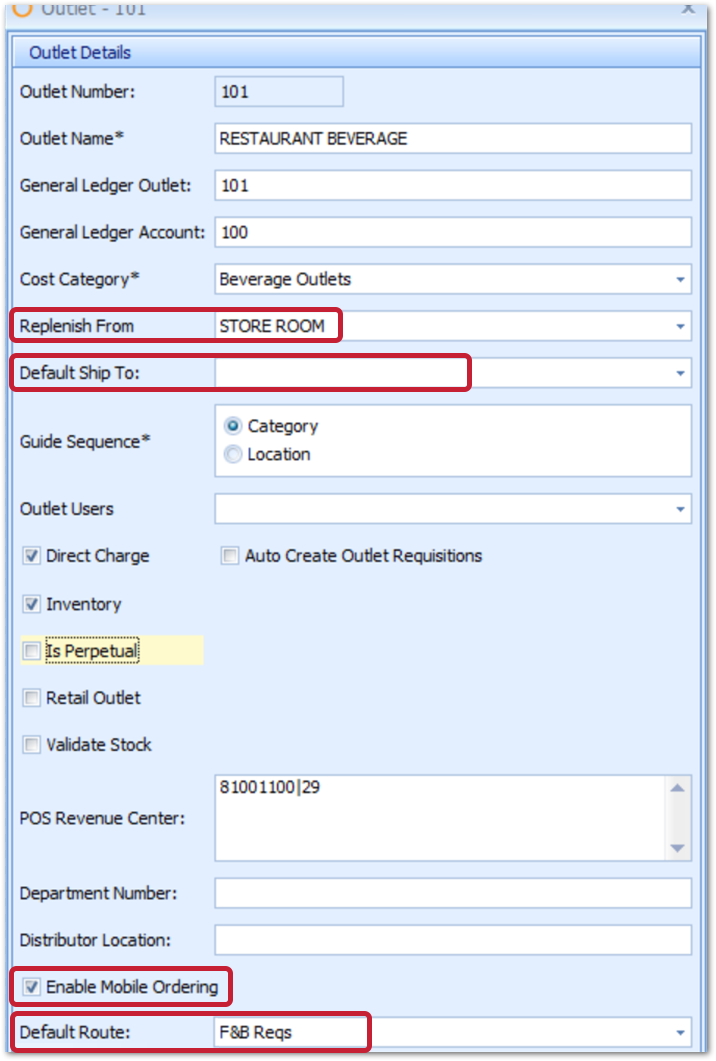
Task: Click the Outlet Name input field
Action: click(450, 138)
